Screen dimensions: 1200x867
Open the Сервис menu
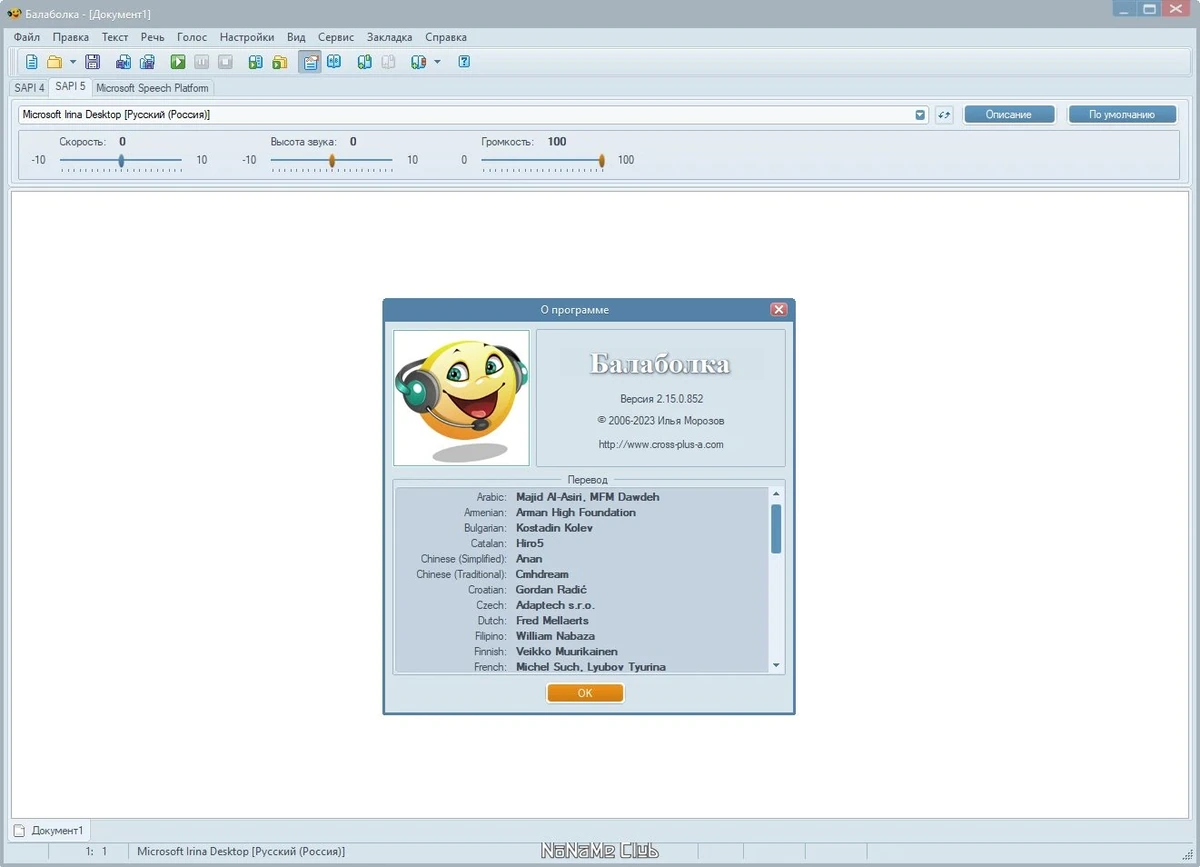pos(336,37)
